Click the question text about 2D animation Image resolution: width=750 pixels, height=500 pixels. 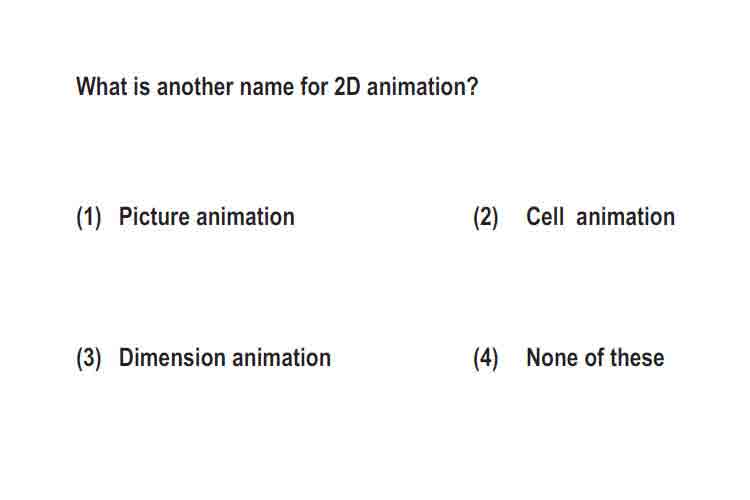click(x=277, y=87)
